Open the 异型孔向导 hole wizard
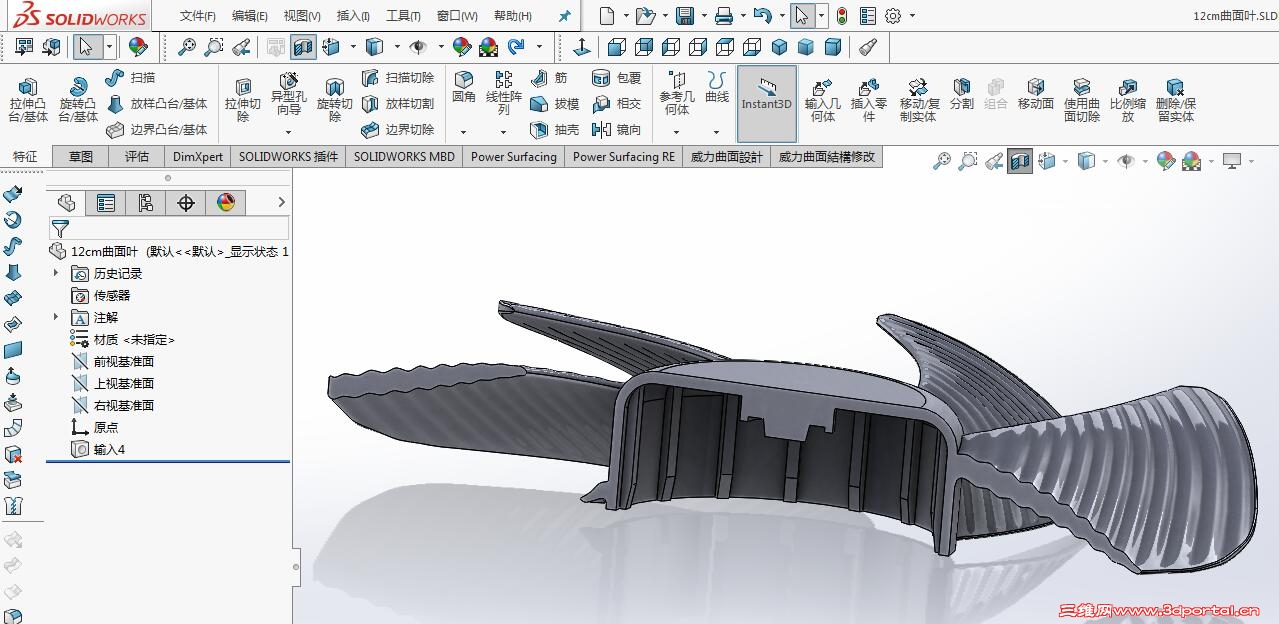 [x=289, y=94]
